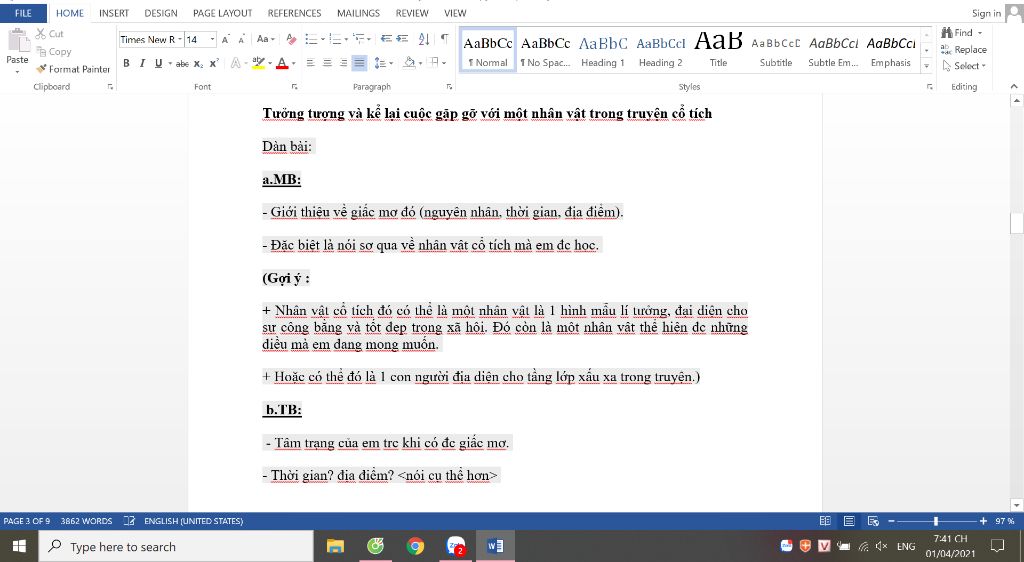Click the Replace button
The image size is (1024, 562).
pyautogui.click(x=964, y=50)
